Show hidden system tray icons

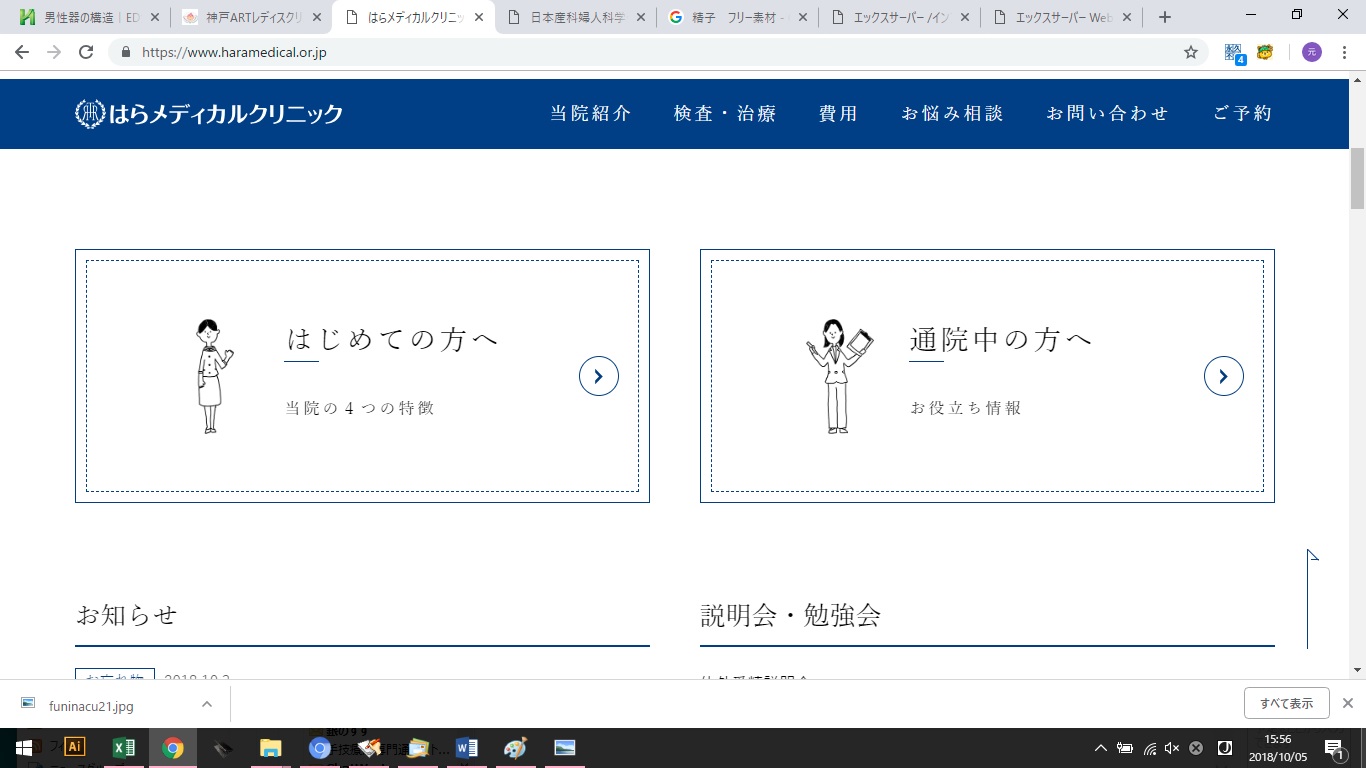1101,748
